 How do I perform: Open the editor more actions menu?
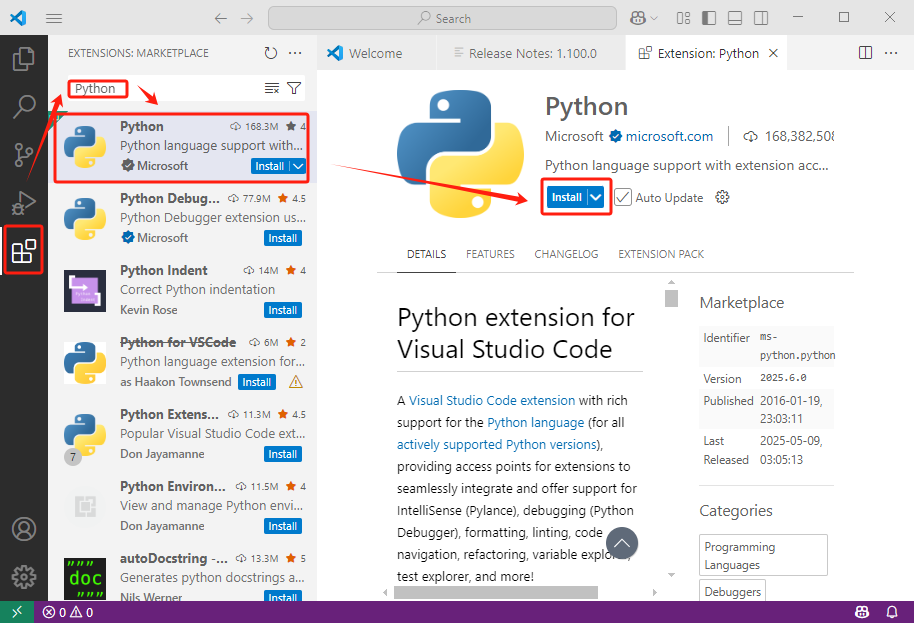pos(891,53)
